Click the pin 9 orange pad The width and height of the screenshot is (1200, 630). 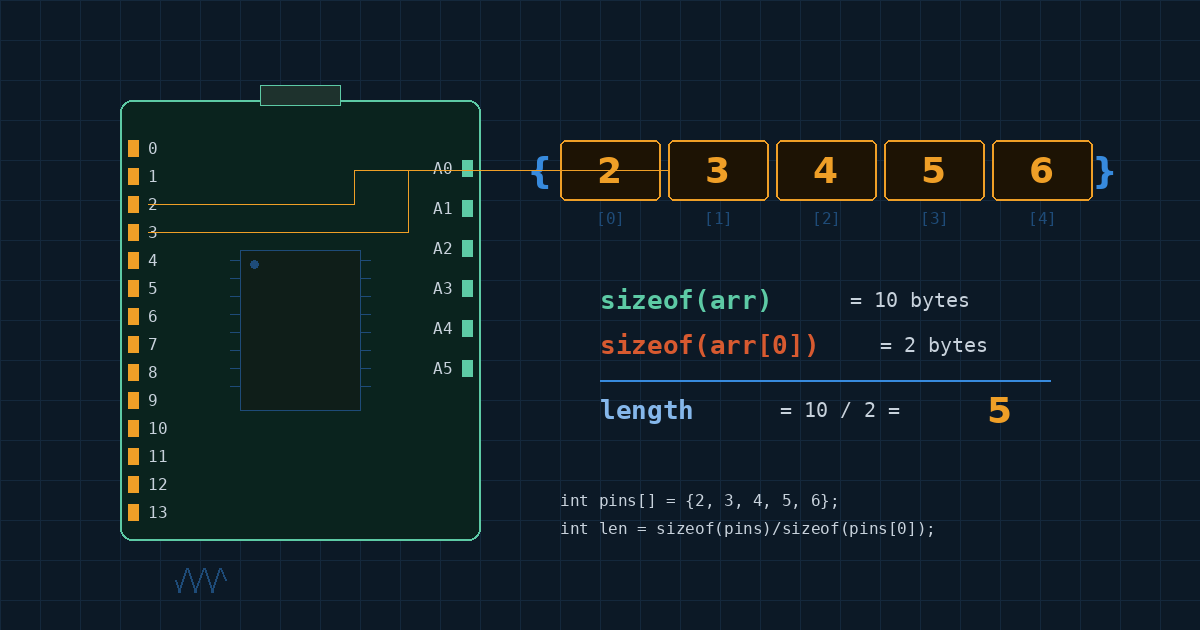tap(133, 400)
